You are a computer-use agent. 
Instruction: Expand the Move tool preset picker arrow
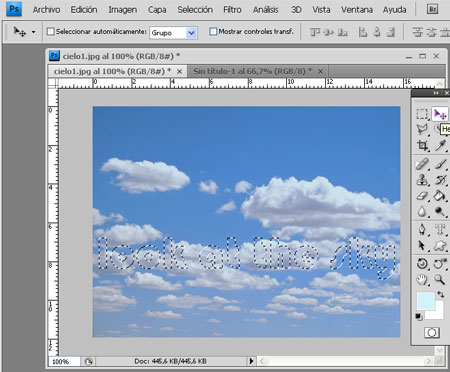pos(33,32)
